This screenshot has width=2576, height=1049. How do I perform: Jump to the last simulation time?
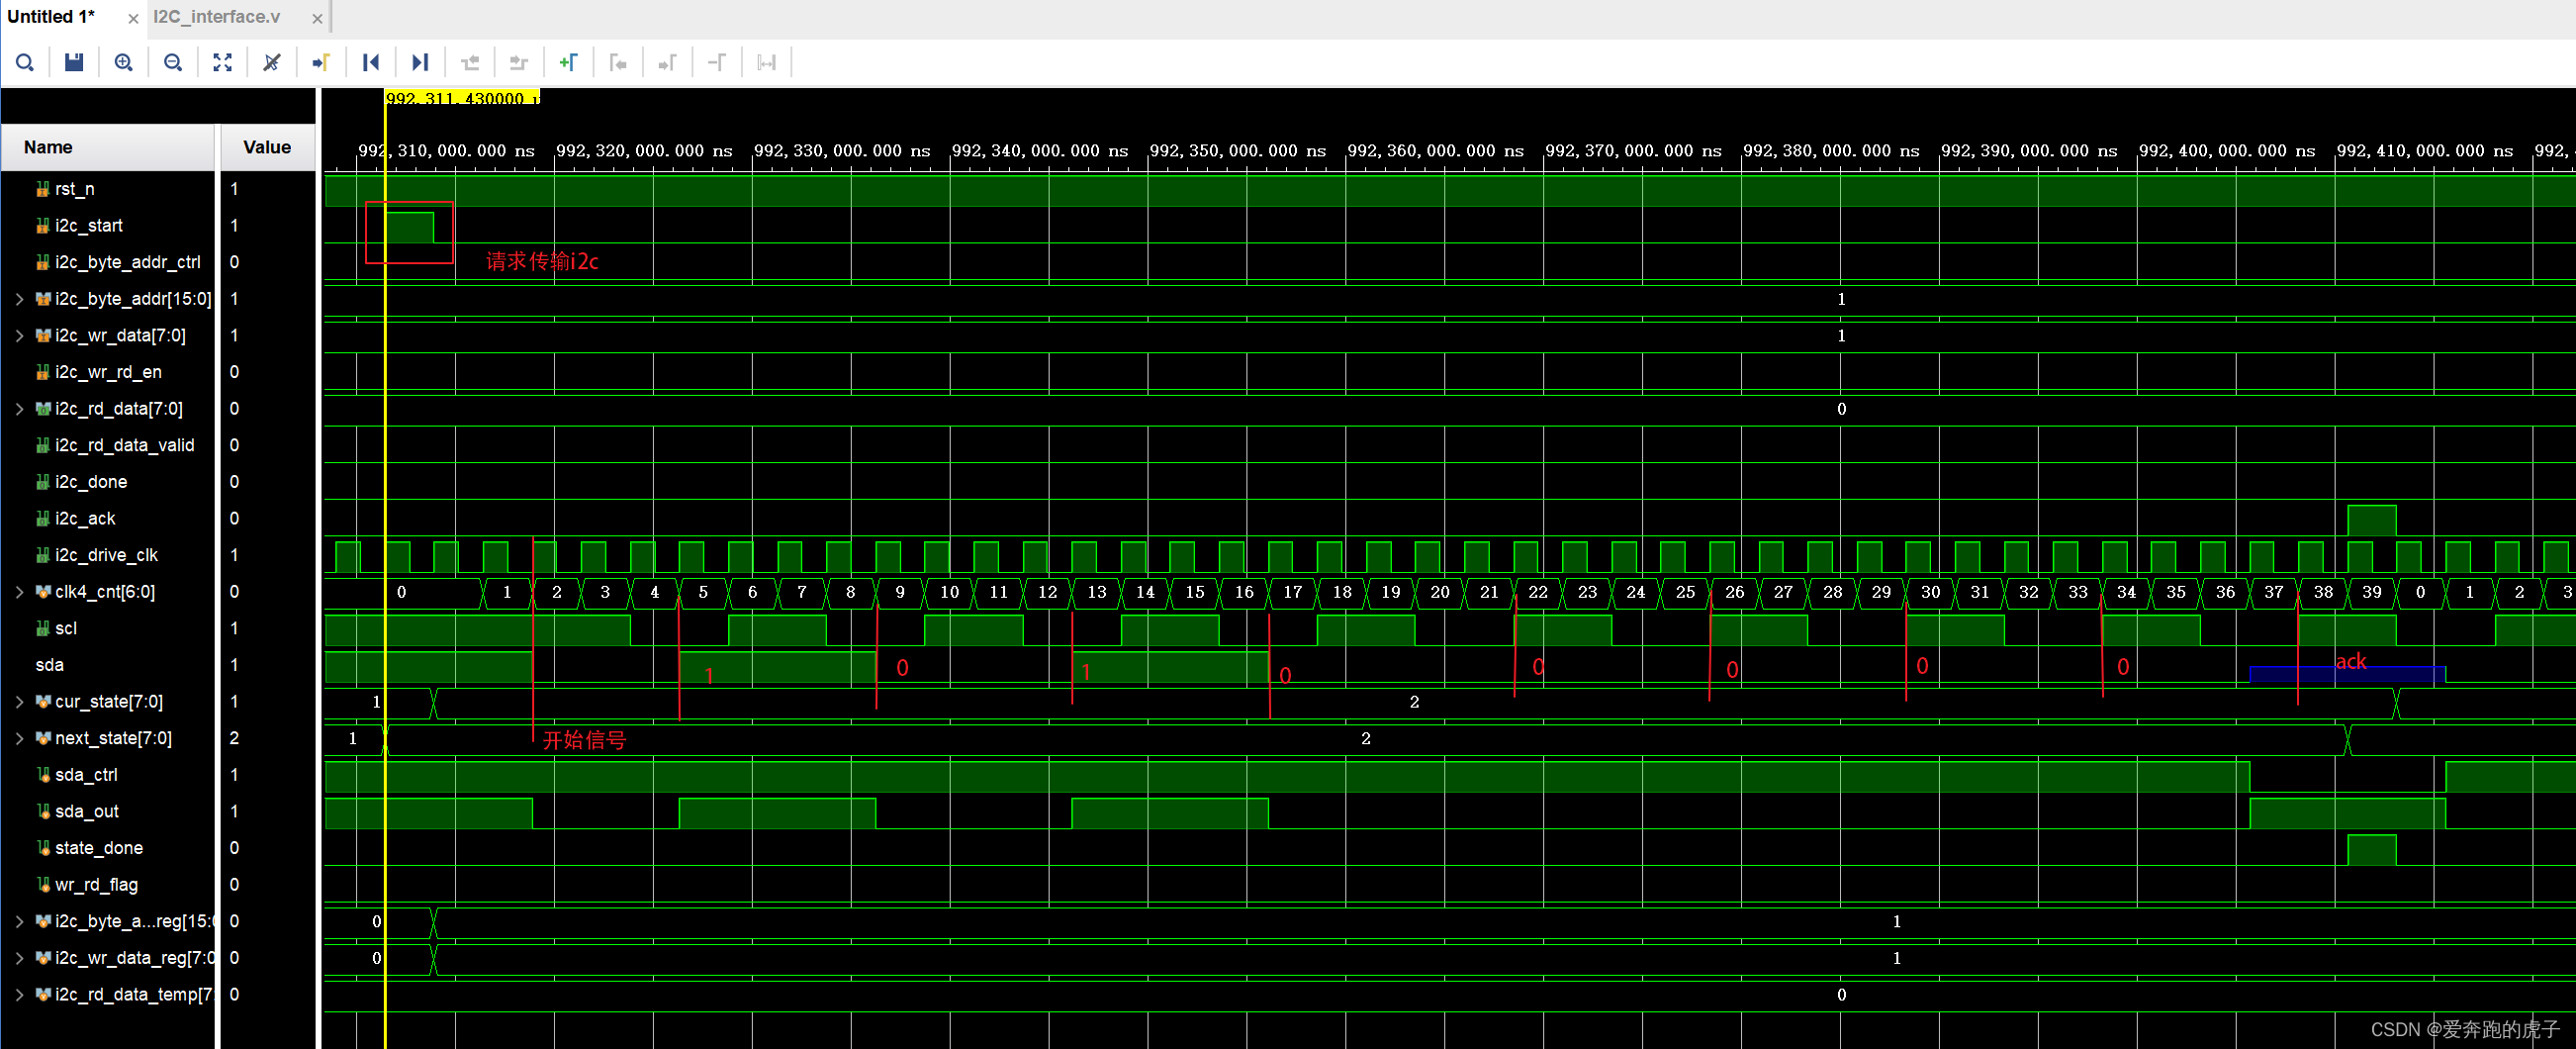[420, 63]
